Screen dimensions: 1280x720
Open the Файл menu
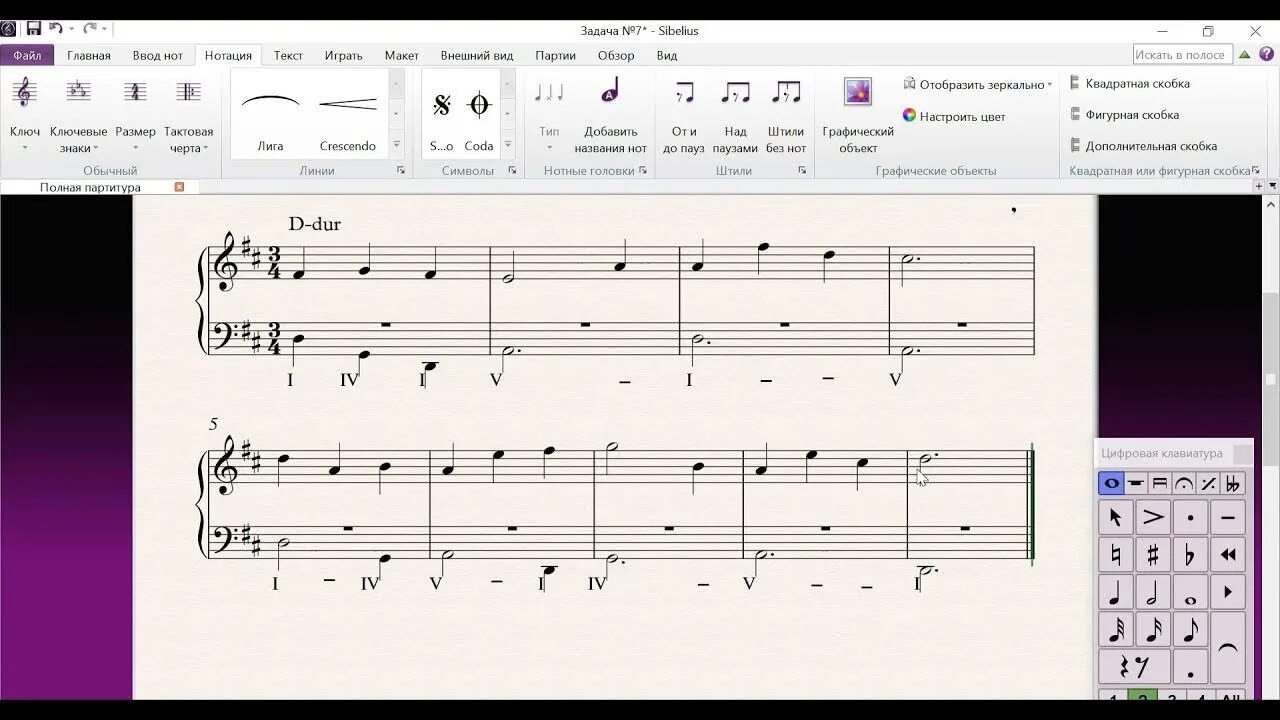pyautogui.click(x=27, y=55)
